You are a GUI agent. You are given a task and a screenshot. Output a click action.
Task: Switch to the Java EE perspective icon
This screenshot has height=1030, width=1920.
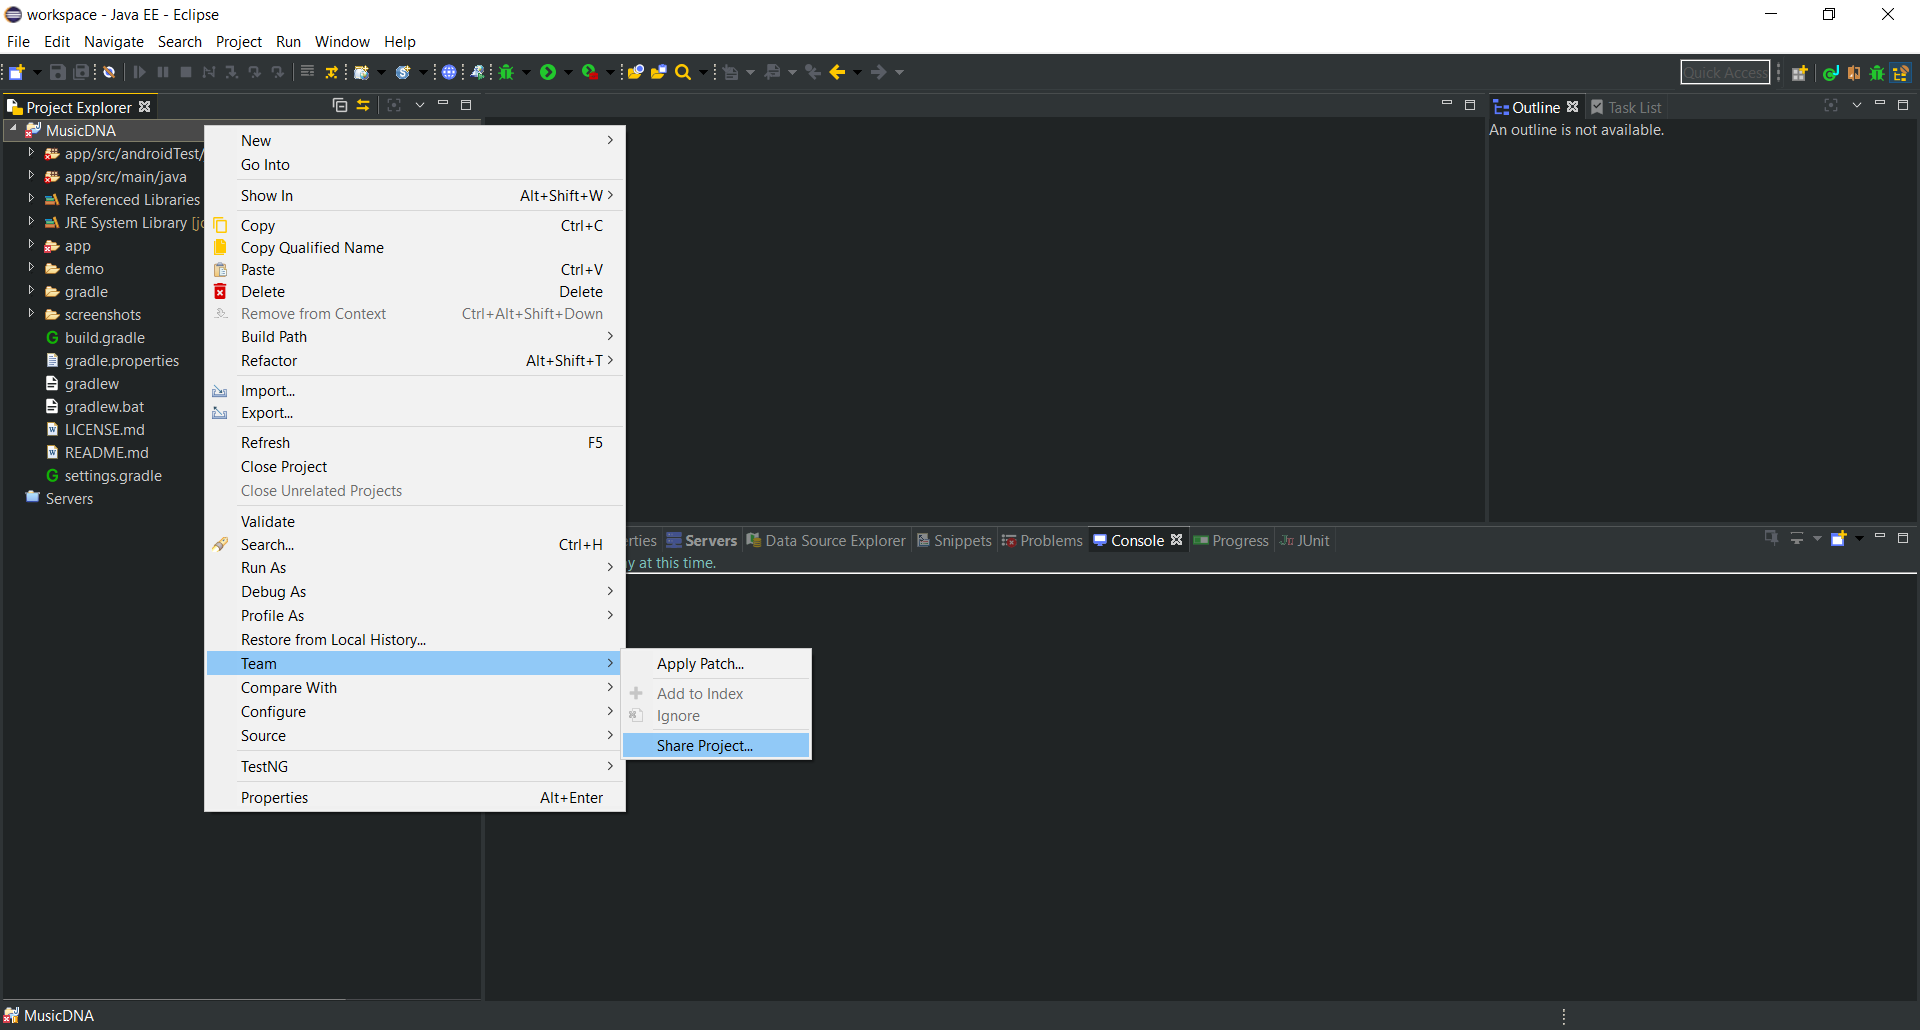click(1902, 73)
